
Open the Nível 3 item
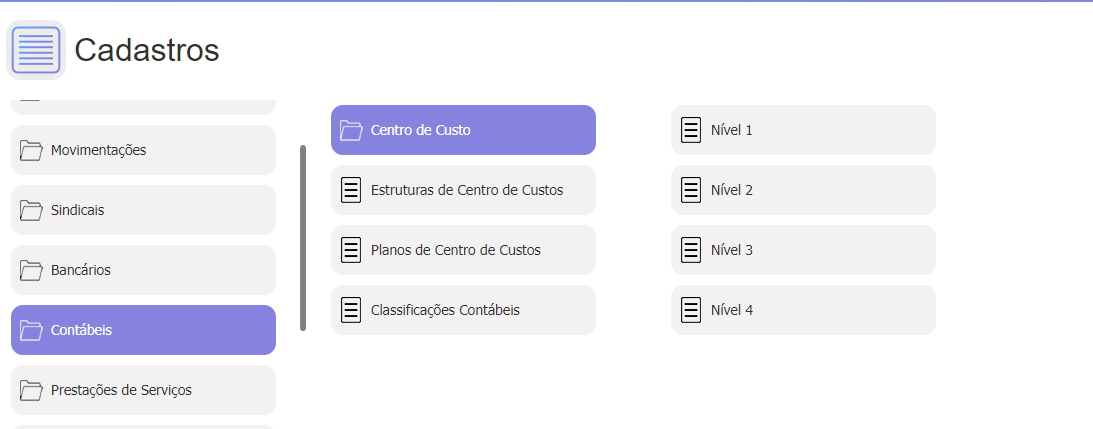click(803, 250)
